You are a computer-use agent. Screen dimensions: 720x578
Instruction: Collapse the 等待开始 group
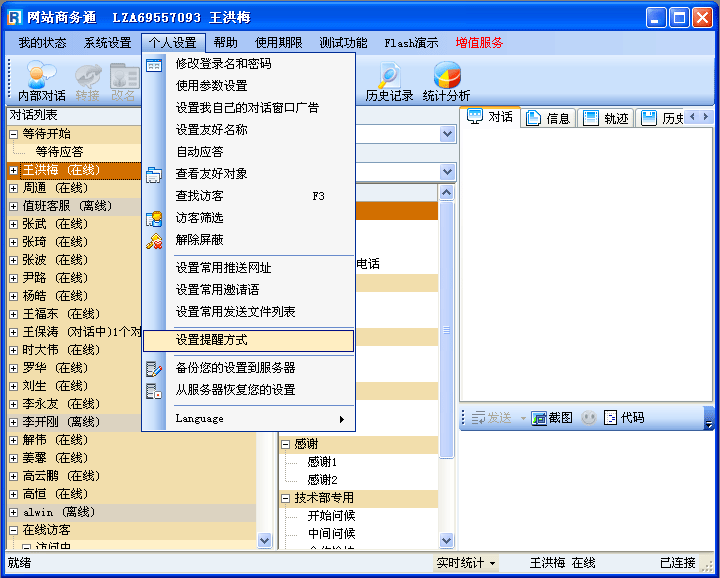pos(14,134)
